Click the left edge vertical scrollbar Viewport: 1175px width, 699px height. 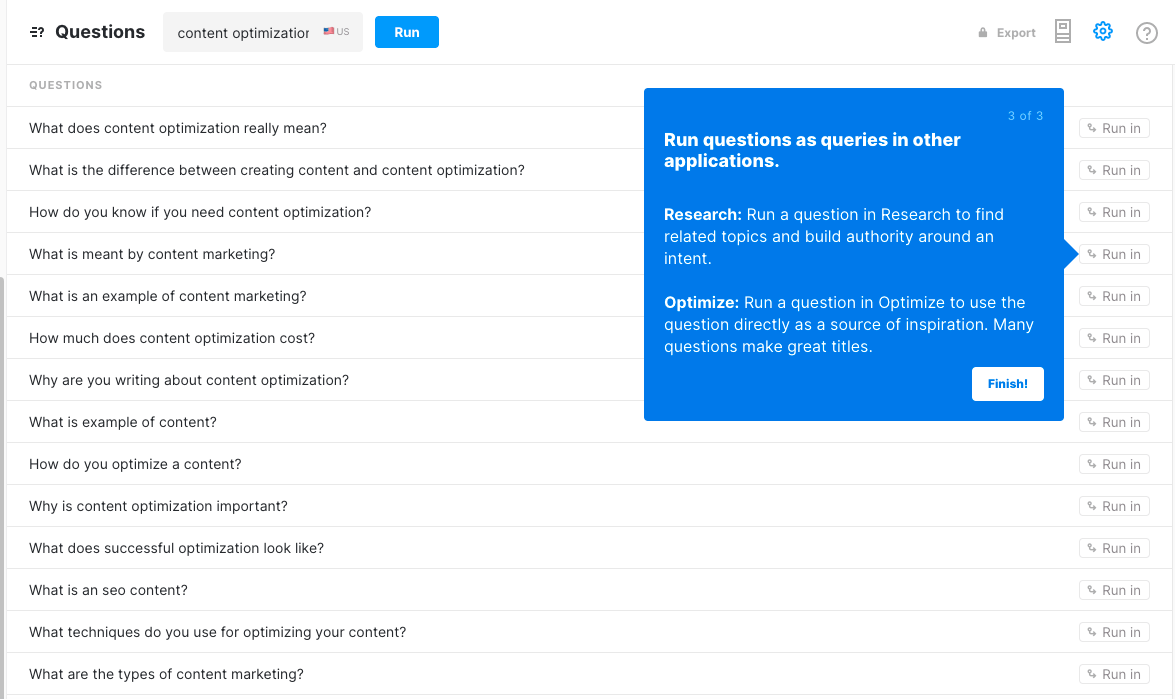pos(2,487)
